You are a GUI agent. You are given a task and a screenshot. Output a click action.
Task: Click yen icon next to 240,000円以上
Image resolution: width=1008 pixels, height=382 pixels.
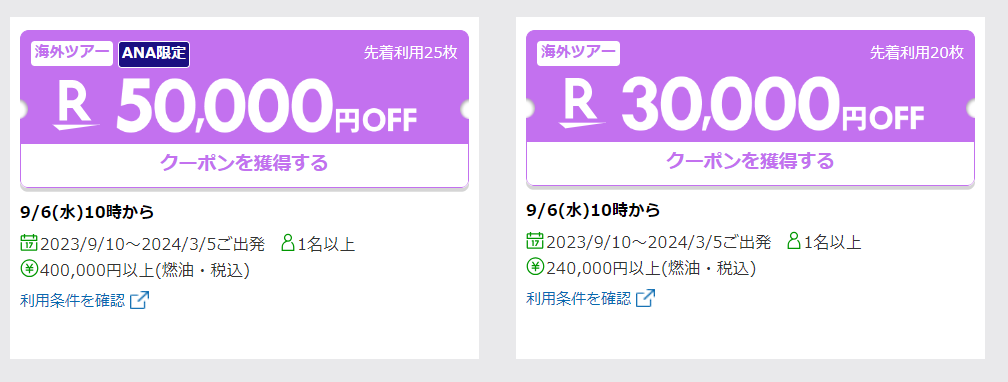[x=535, y=266]
